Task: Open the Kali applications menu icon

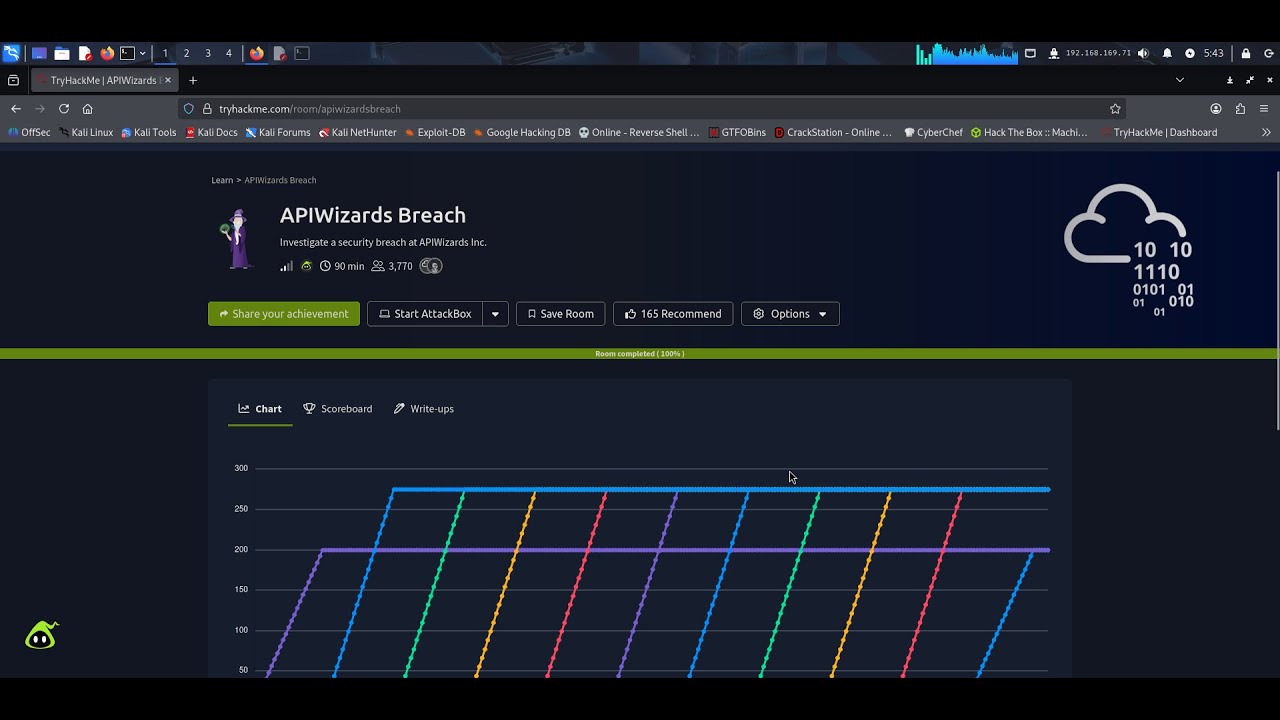Action: 11,53
